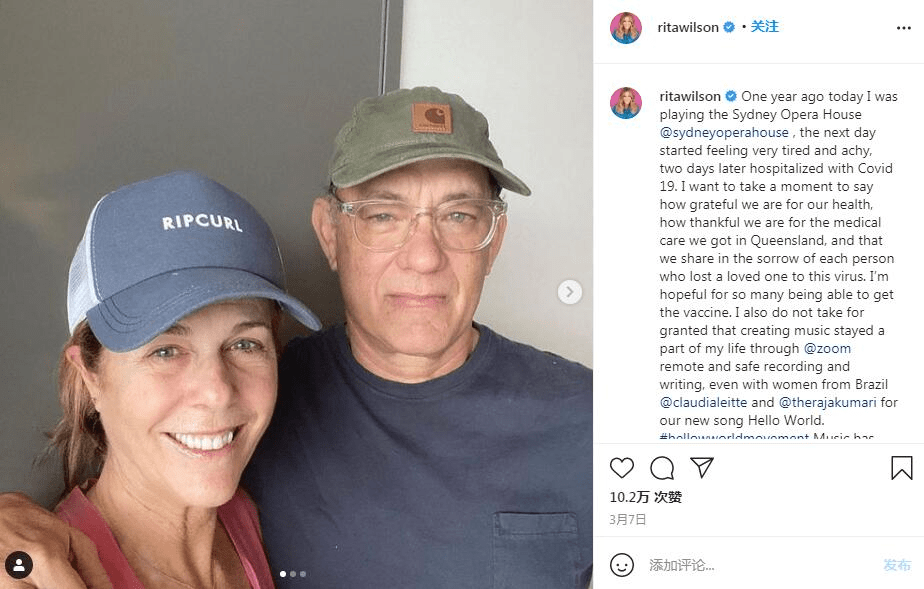Image resolution: width=924 pixels, height=589 pixels.
Task: View the 10.2万 likes count
Action: [645, 497]
